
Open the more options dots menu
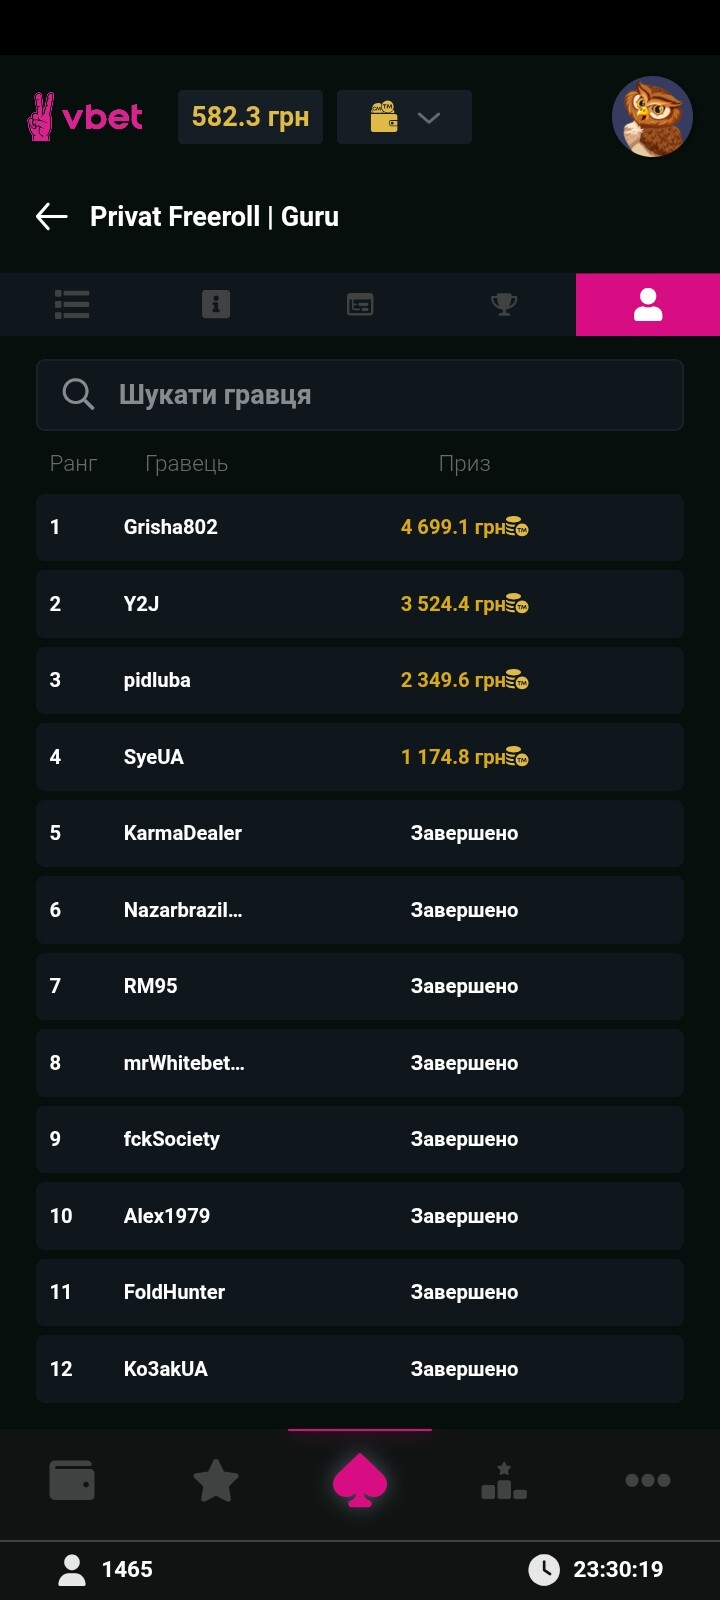click(648, 1480)
